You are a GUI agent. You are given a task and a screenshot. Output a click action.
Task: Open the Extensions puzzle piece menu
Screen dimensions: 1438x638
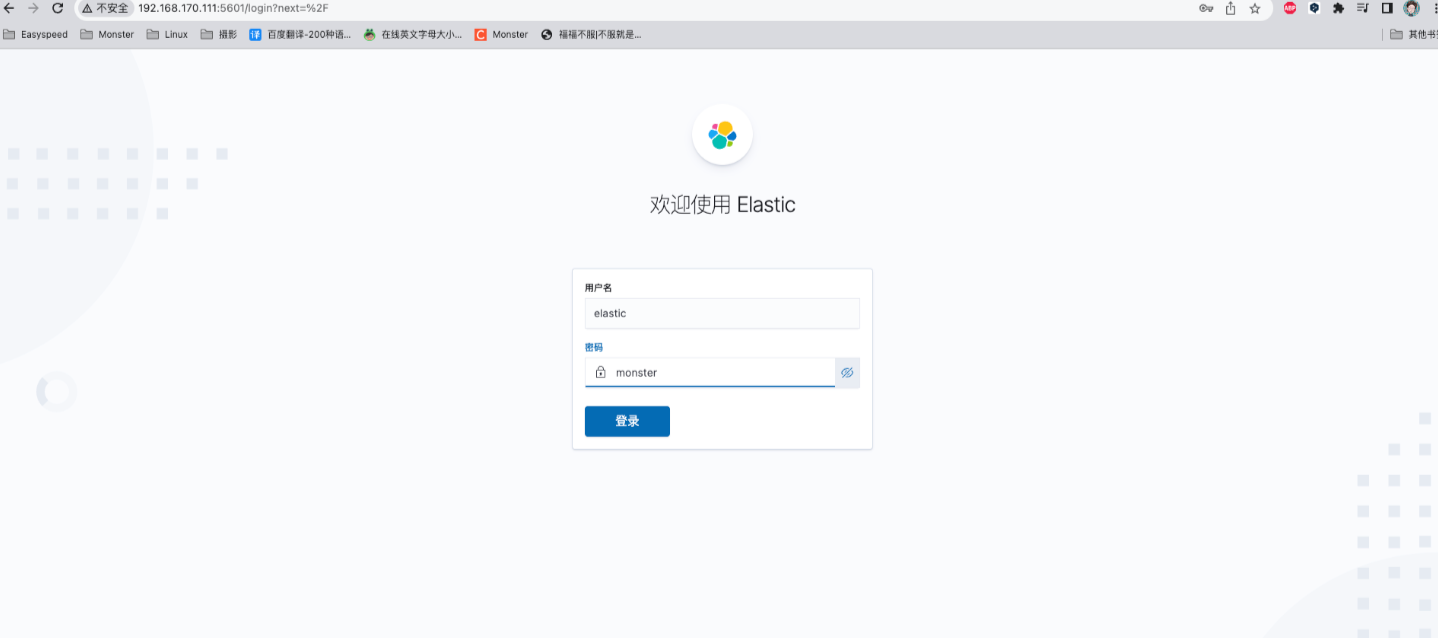[x=1338, y=8]
